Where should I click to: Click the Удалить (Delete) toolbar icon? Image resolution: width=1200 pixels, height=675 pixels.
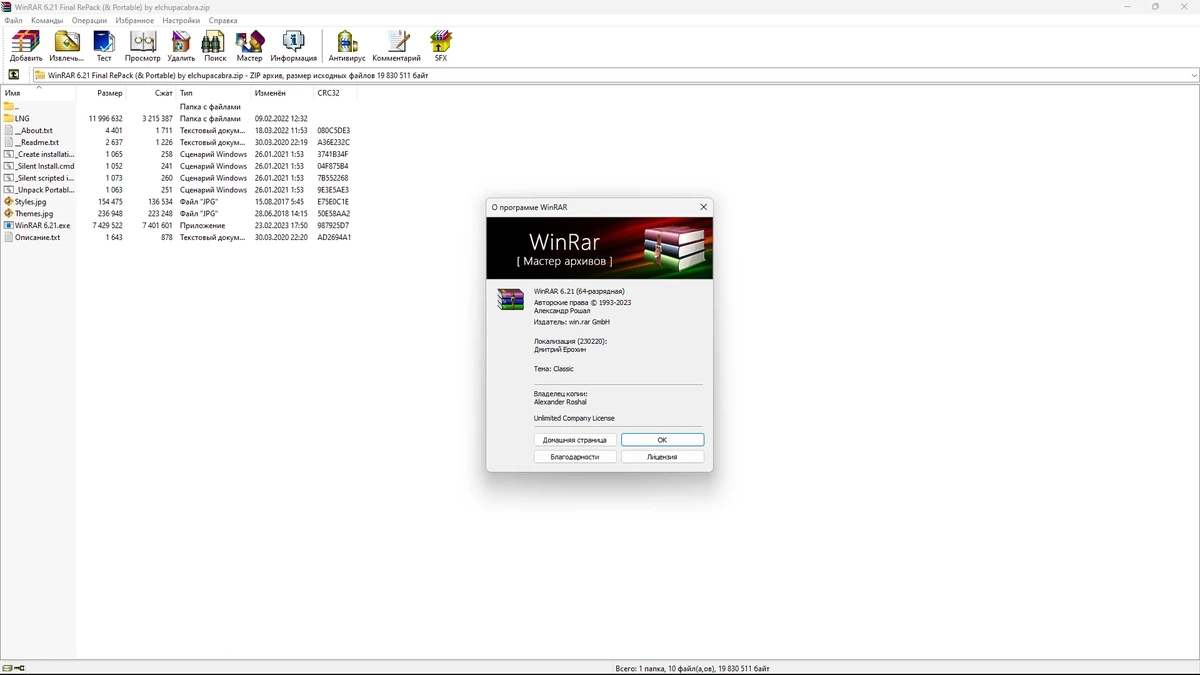pos(181,42)
